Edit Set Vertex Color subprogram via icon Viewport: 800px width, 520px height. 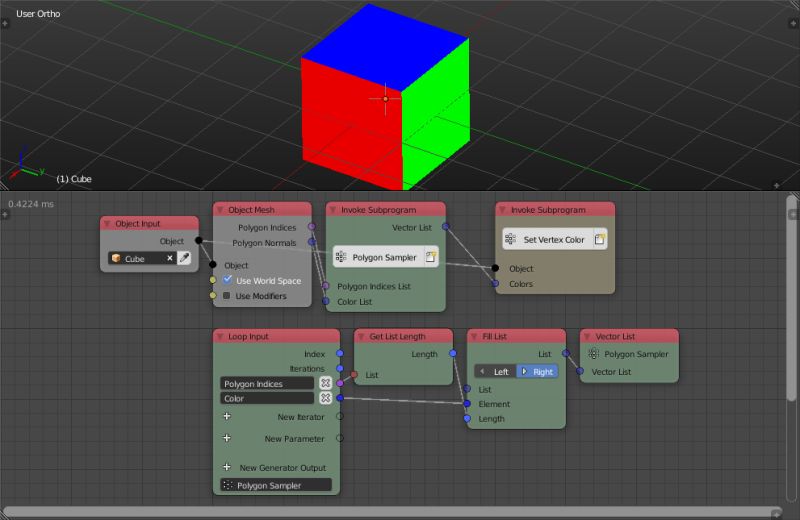point(600,239)
